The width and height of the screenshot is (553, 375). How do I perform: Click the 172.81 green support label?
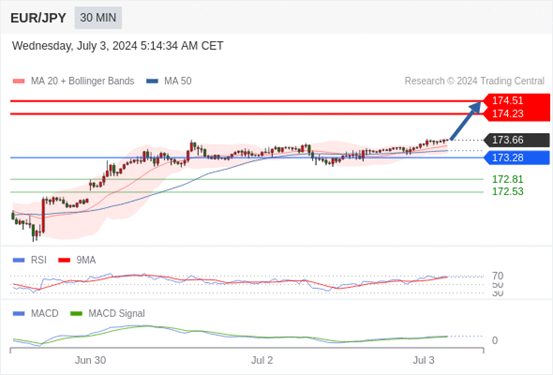[508, 180]
